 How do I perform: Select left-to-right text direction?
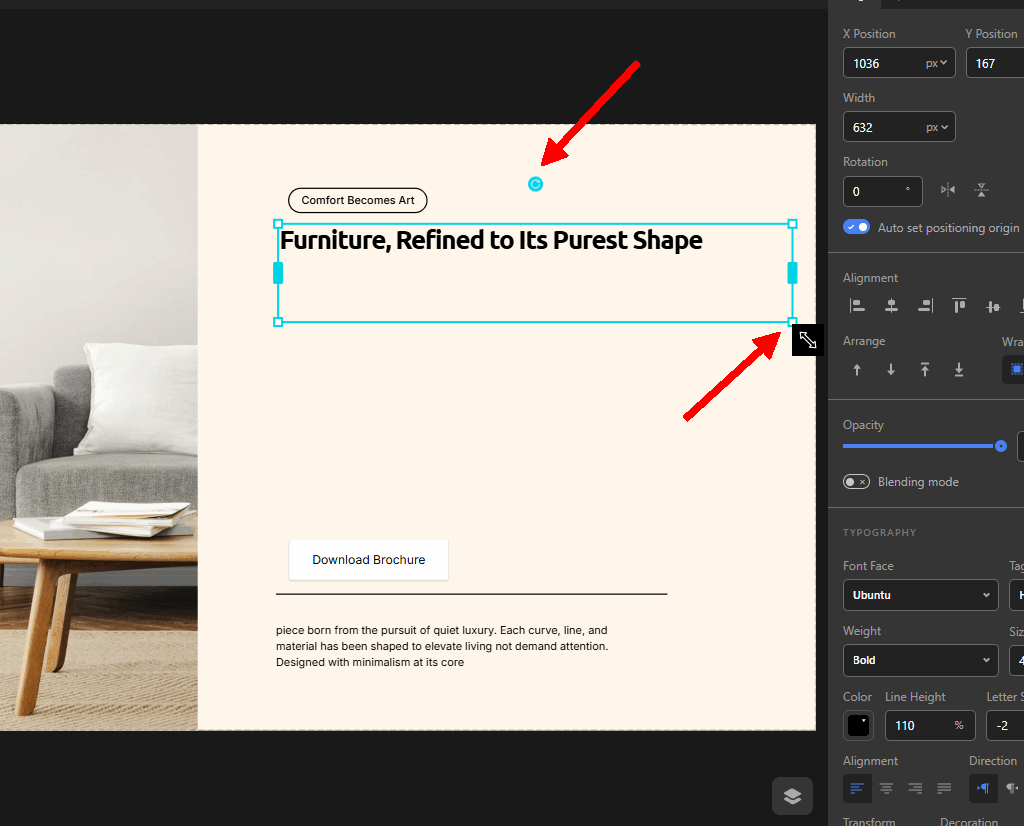(983, 788)
